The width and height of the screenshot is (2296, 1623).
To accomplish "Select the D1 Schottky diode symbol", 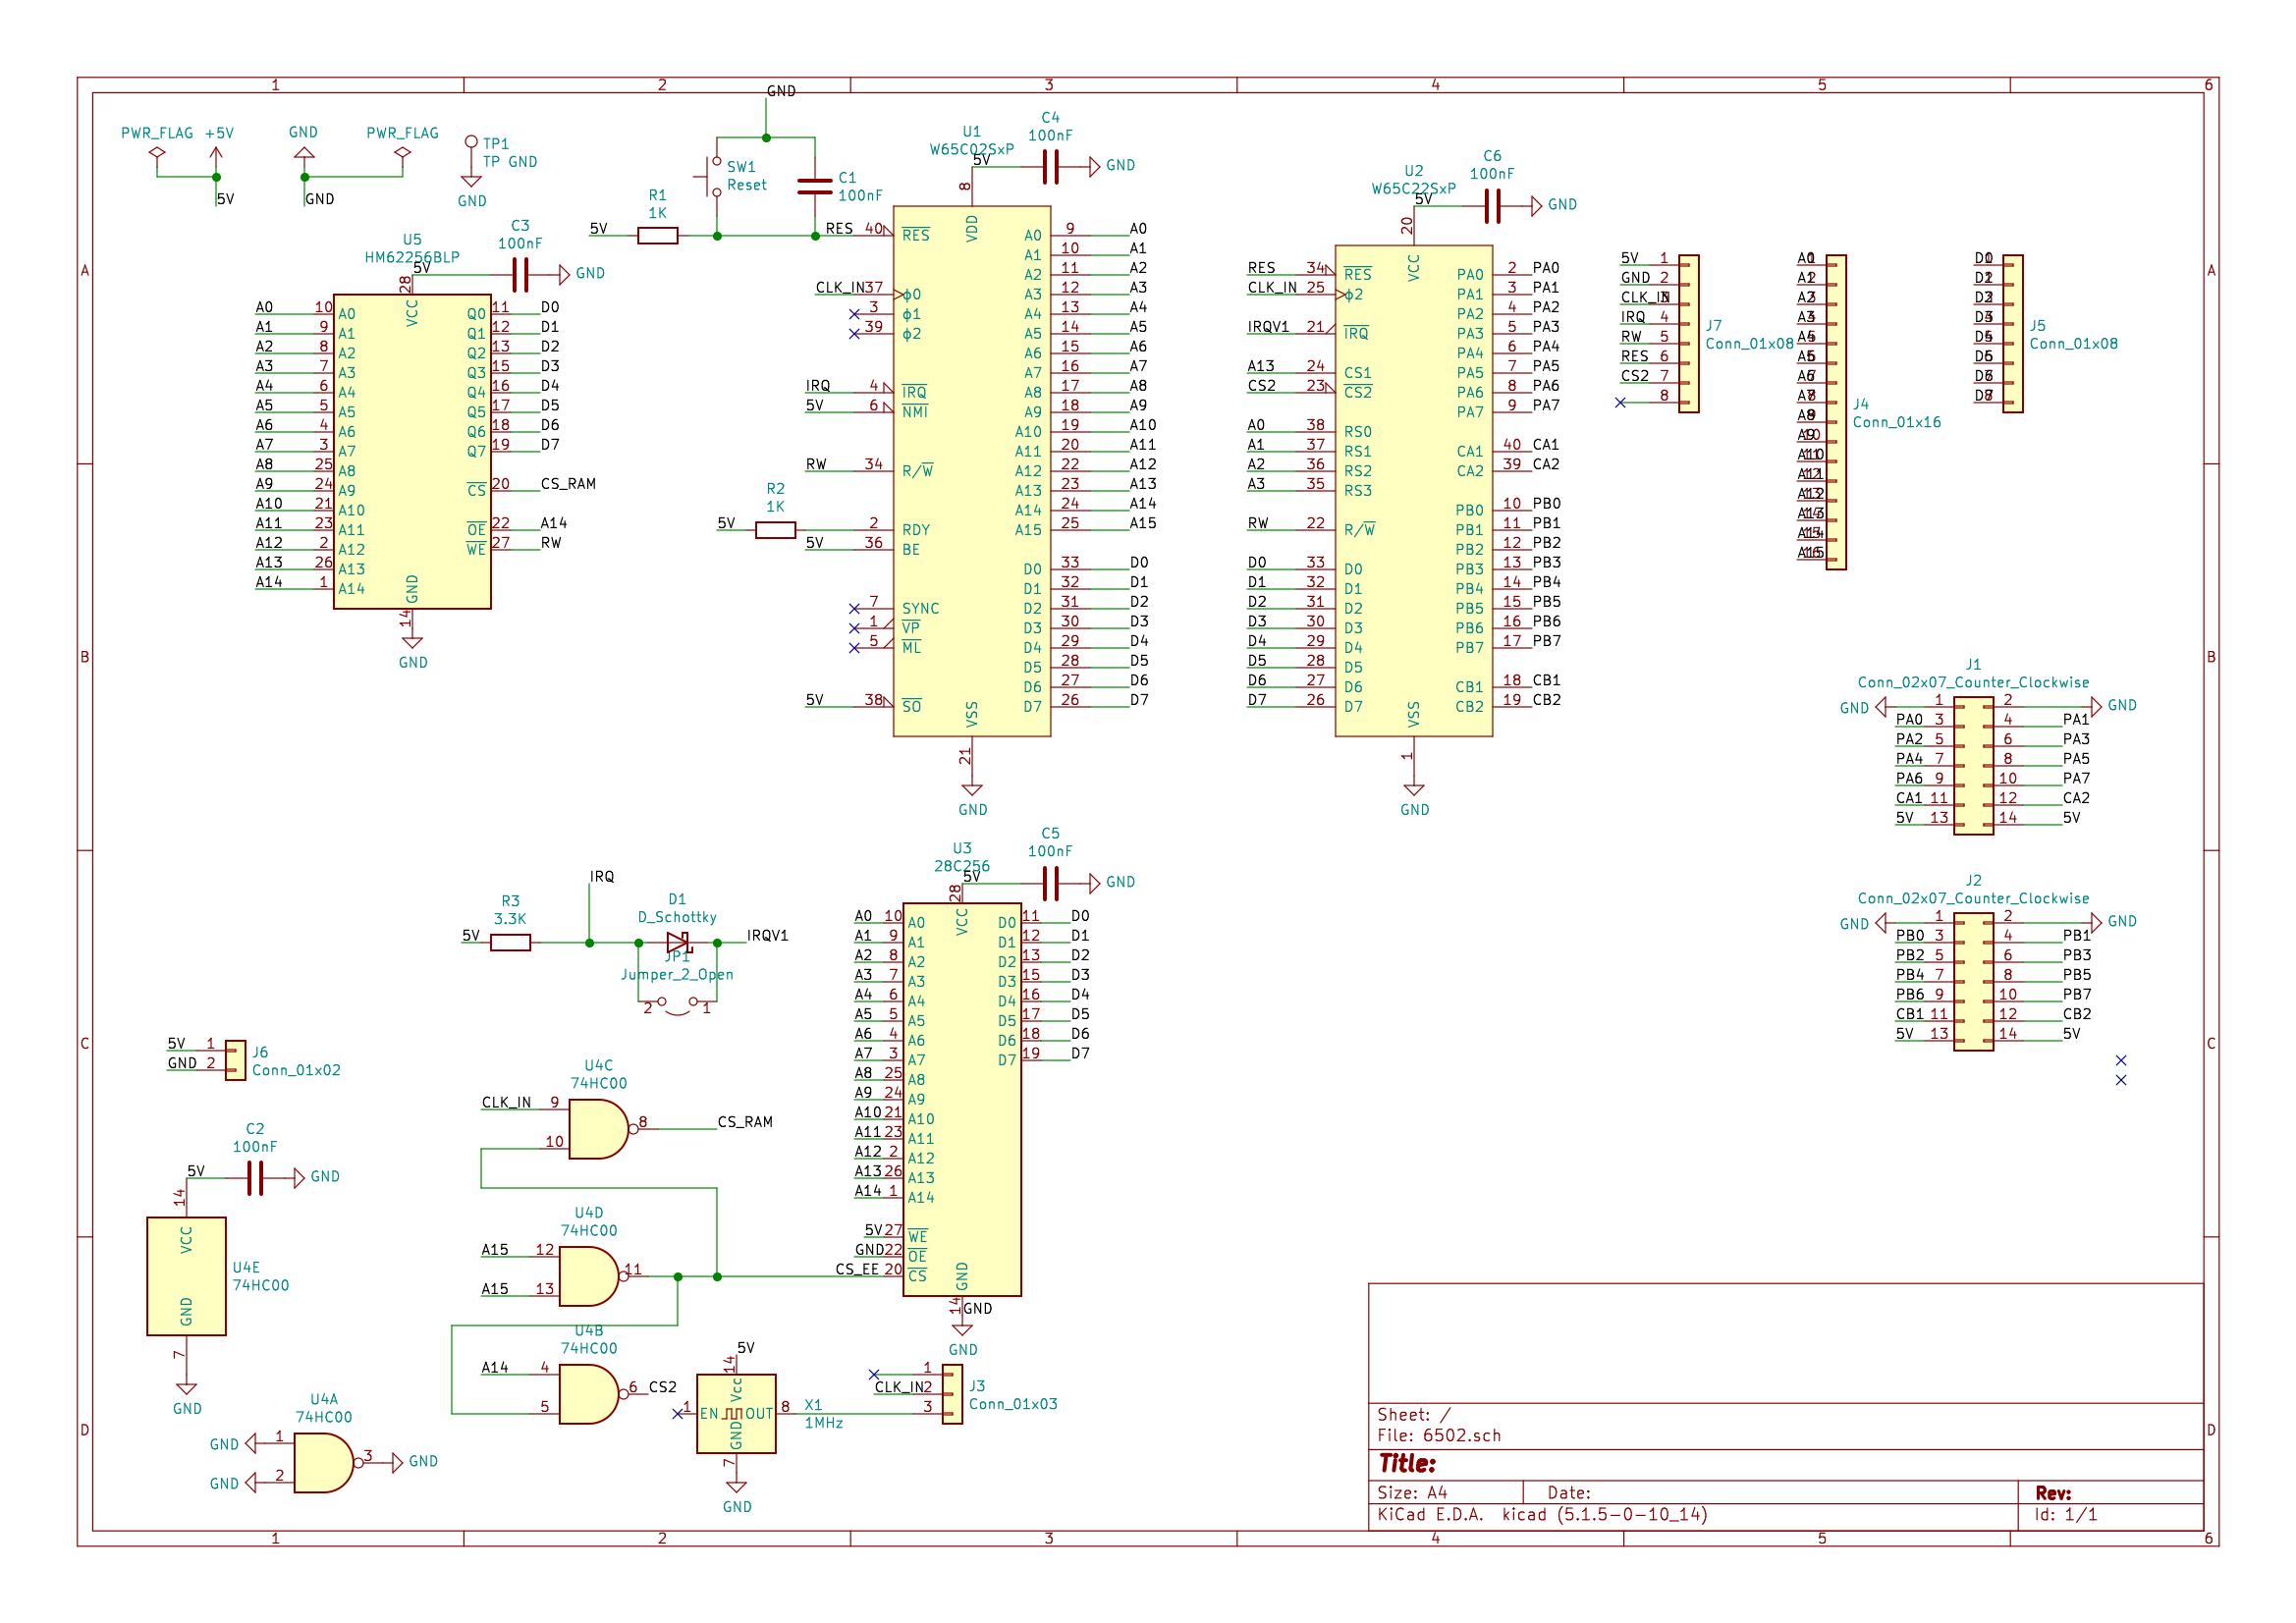I will pos(678,942).
